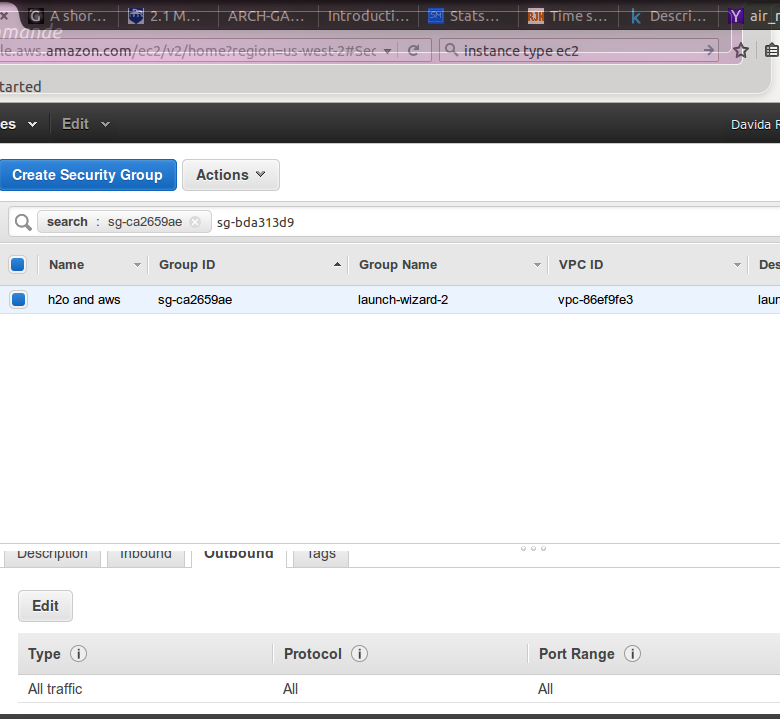
Task: Switch to the Inbound tab
Action: click(x=146, y=555)
